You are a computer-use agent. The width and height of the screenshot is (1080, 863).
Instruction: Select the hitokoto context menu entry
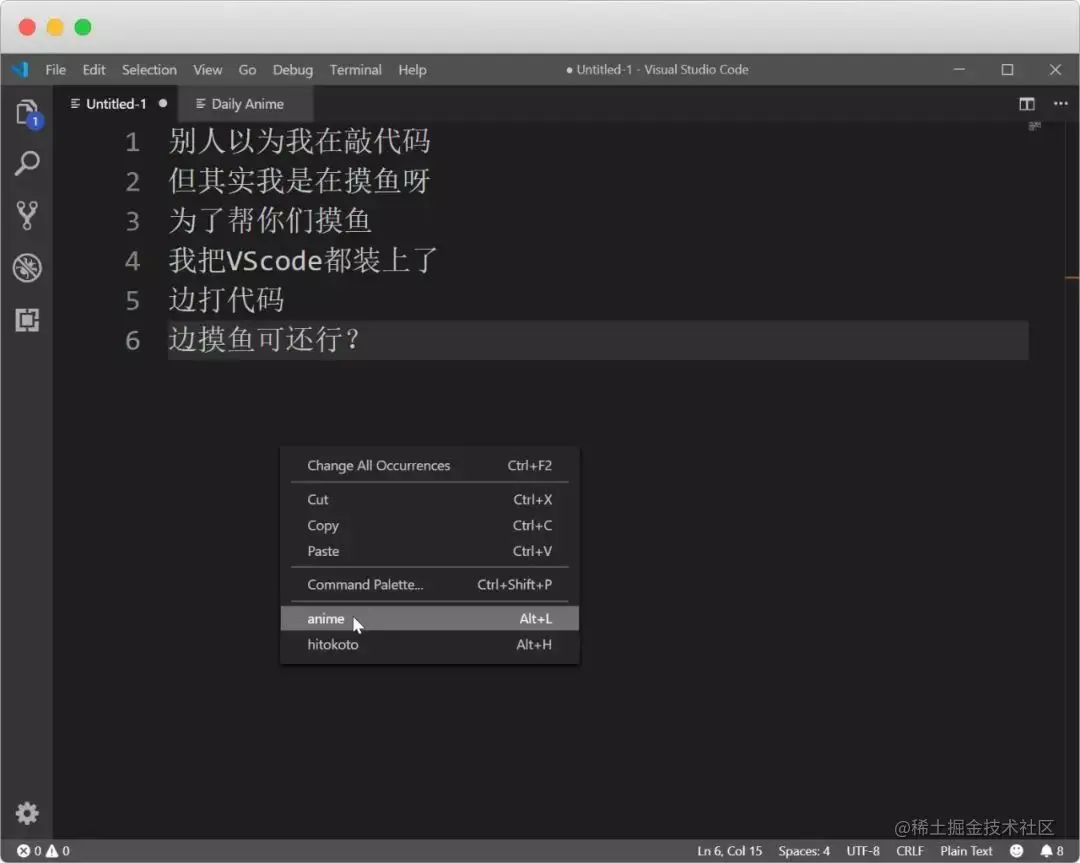tap(430, 645)
